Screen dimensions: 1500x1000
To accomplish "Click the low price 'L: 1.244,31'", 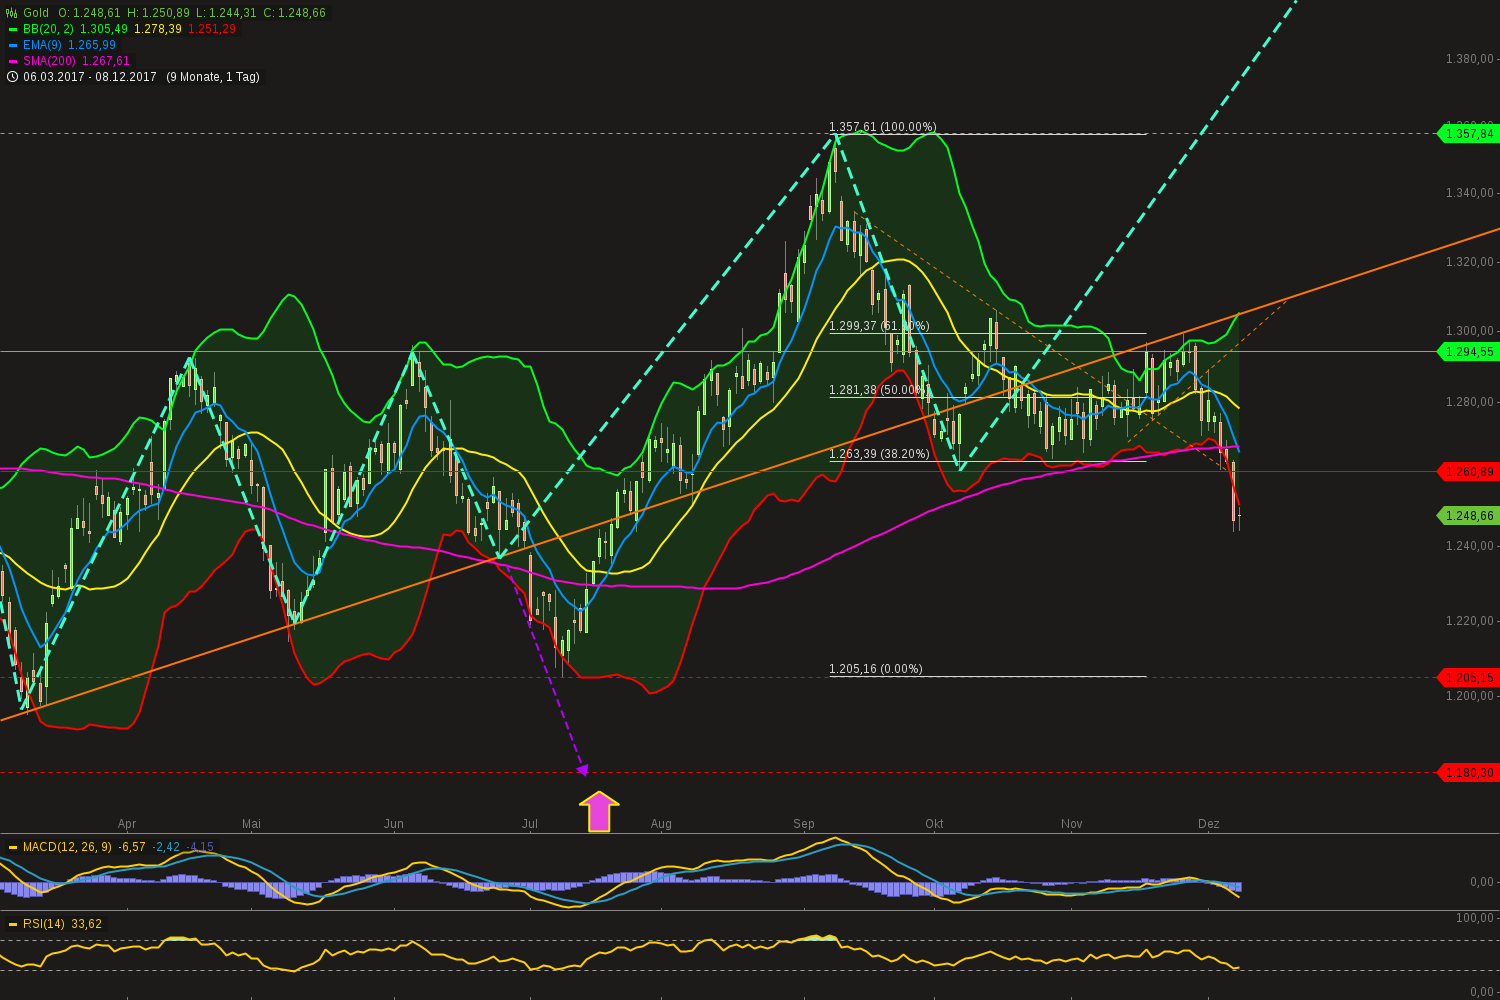I will 226,13.
